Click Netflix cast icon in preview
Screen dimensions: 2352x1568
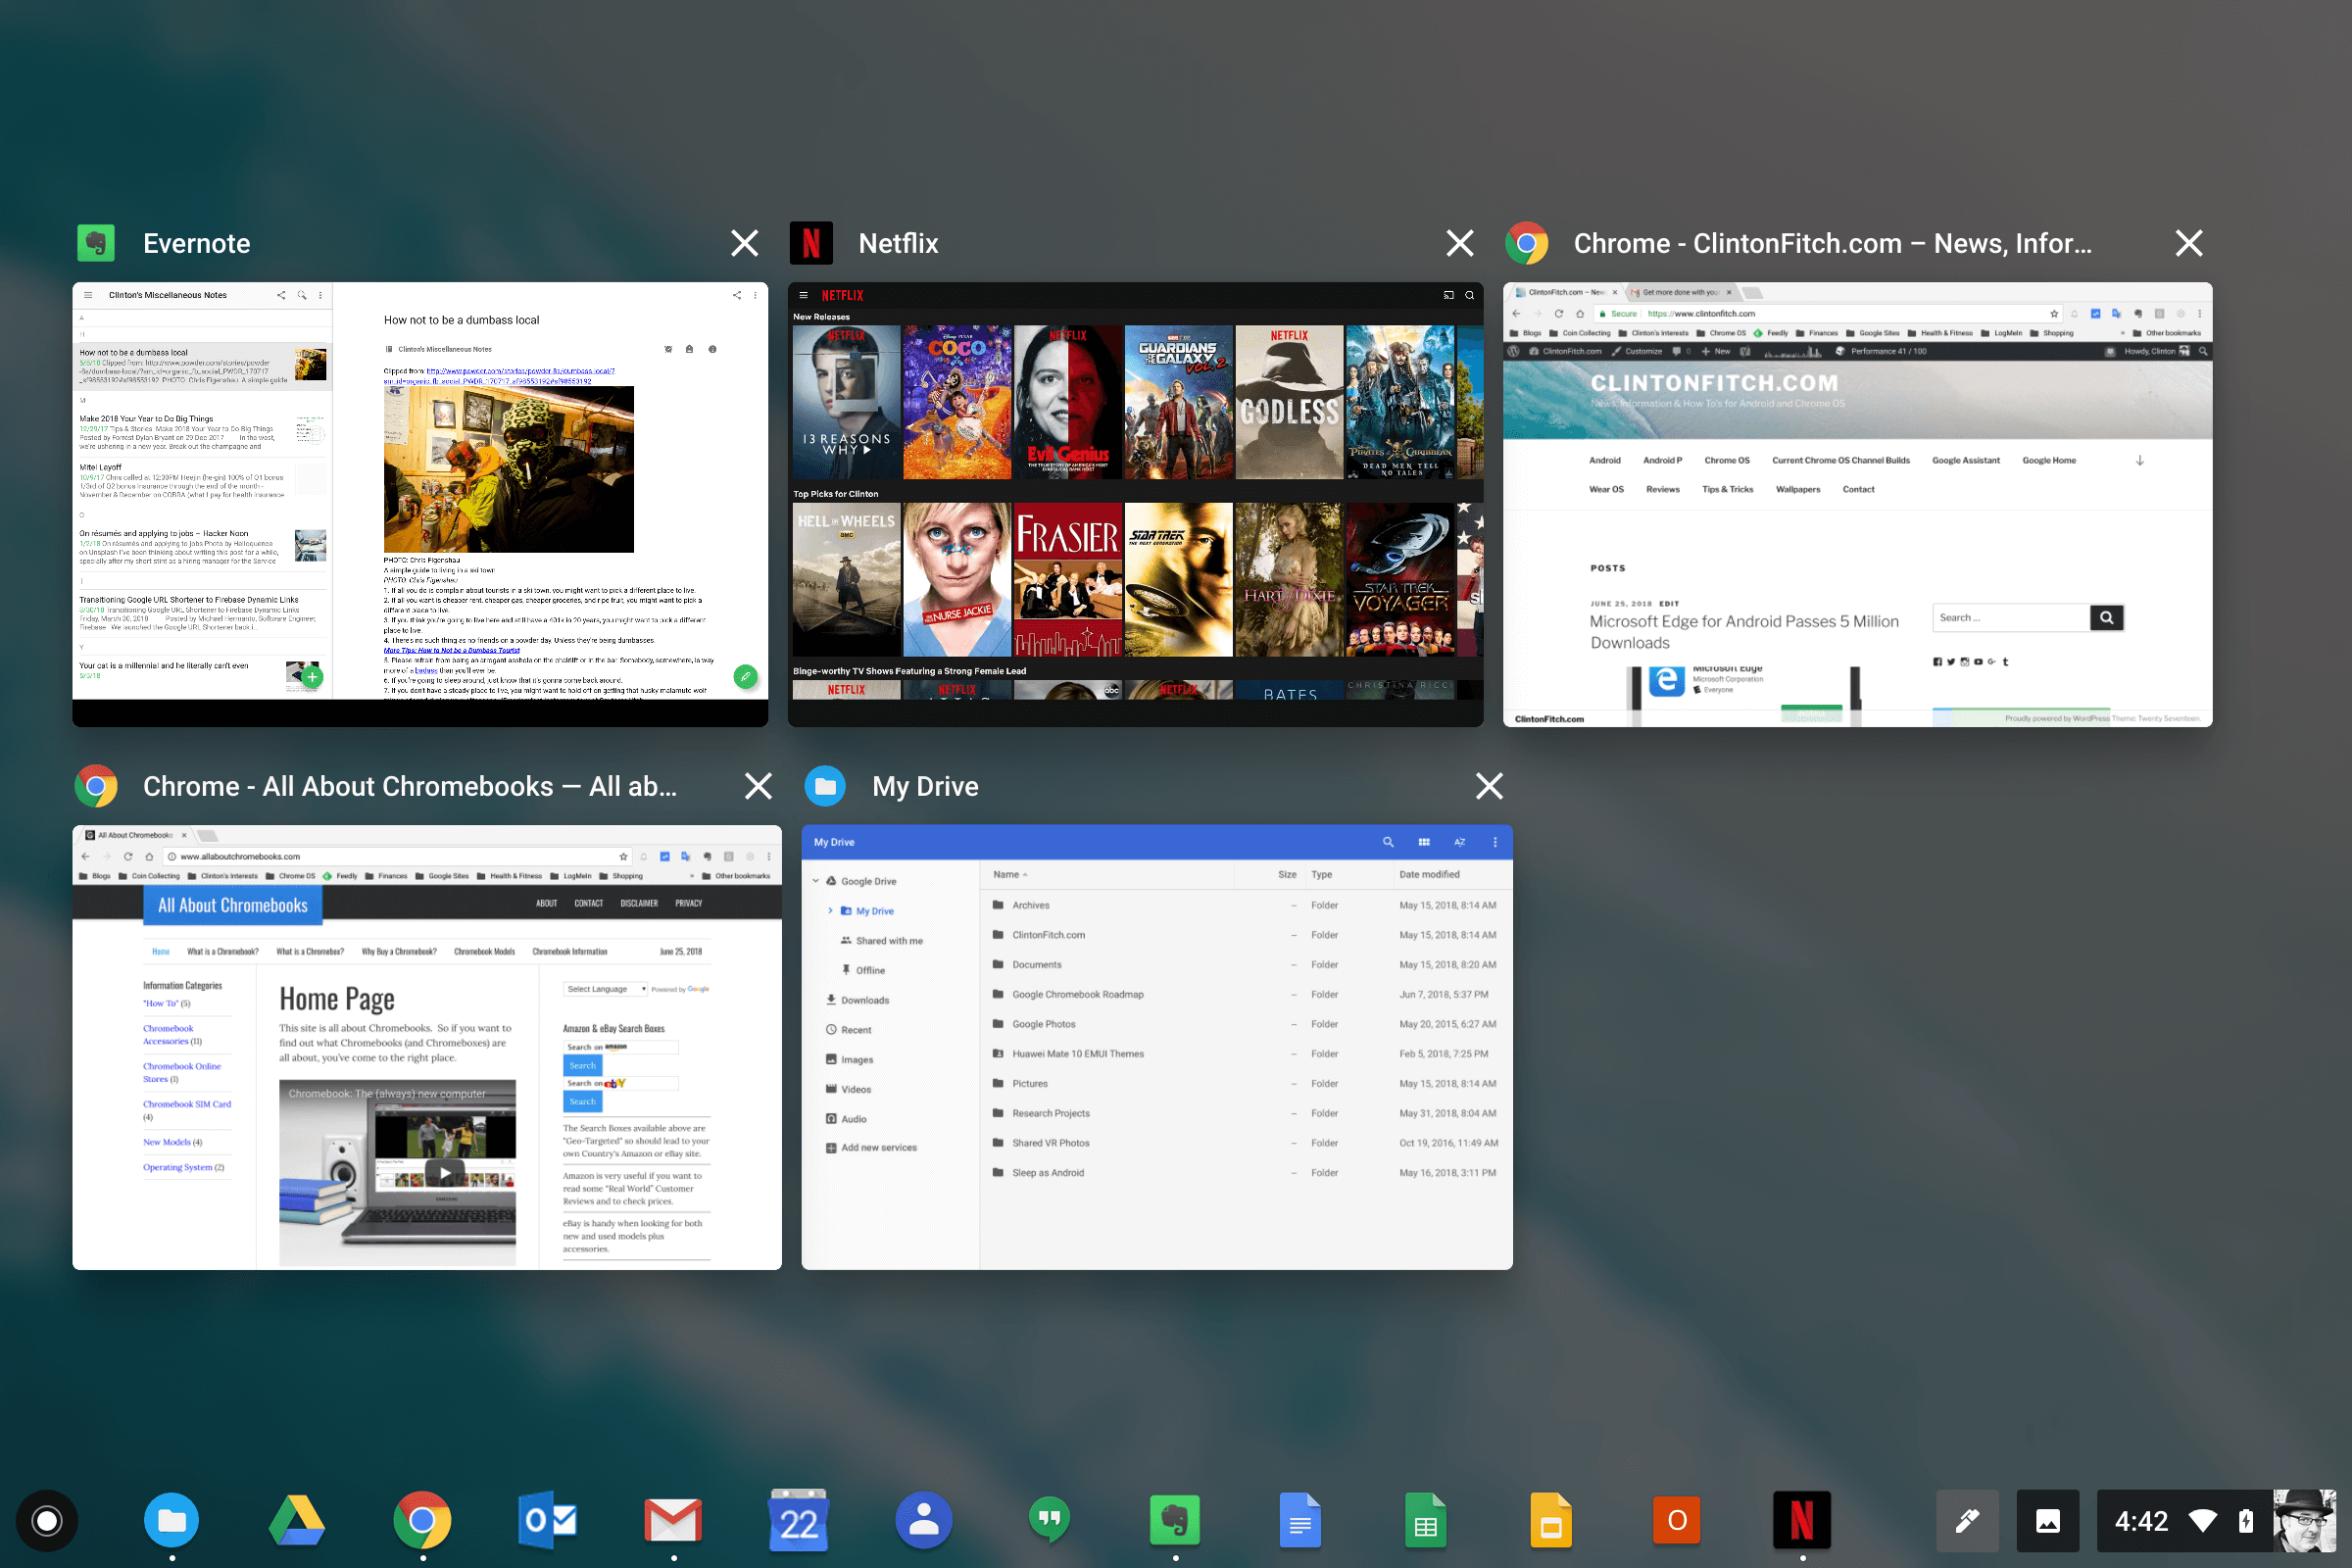[x=1448, y=295]
